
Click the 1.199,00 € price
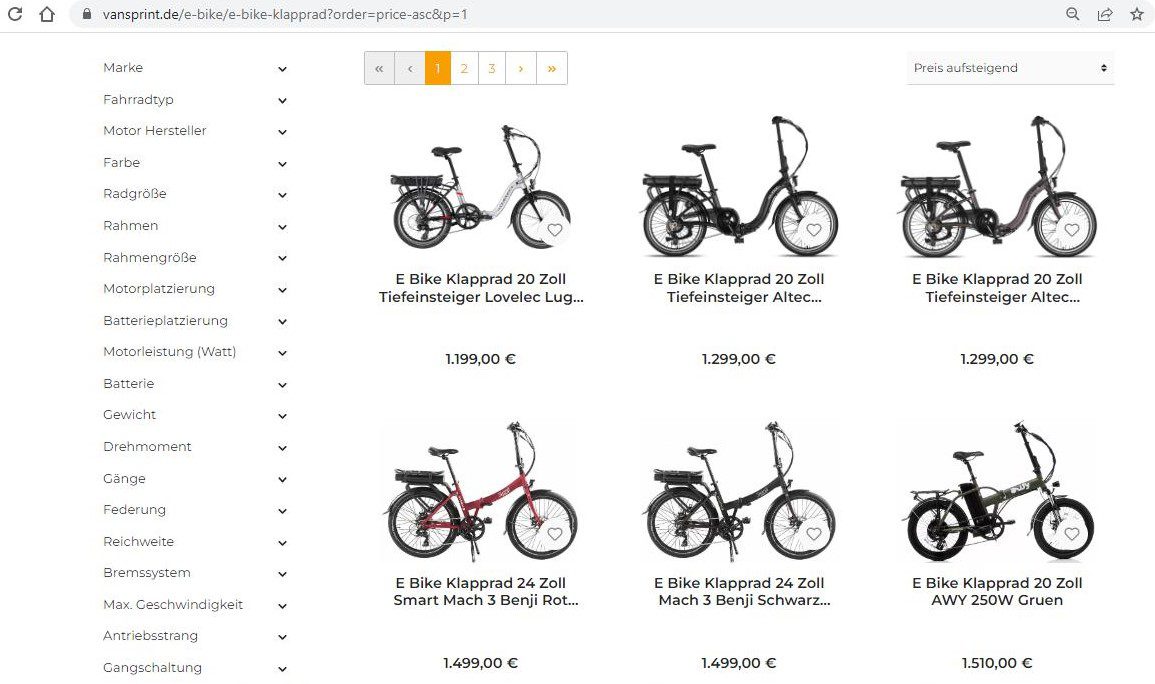point(480,359)
